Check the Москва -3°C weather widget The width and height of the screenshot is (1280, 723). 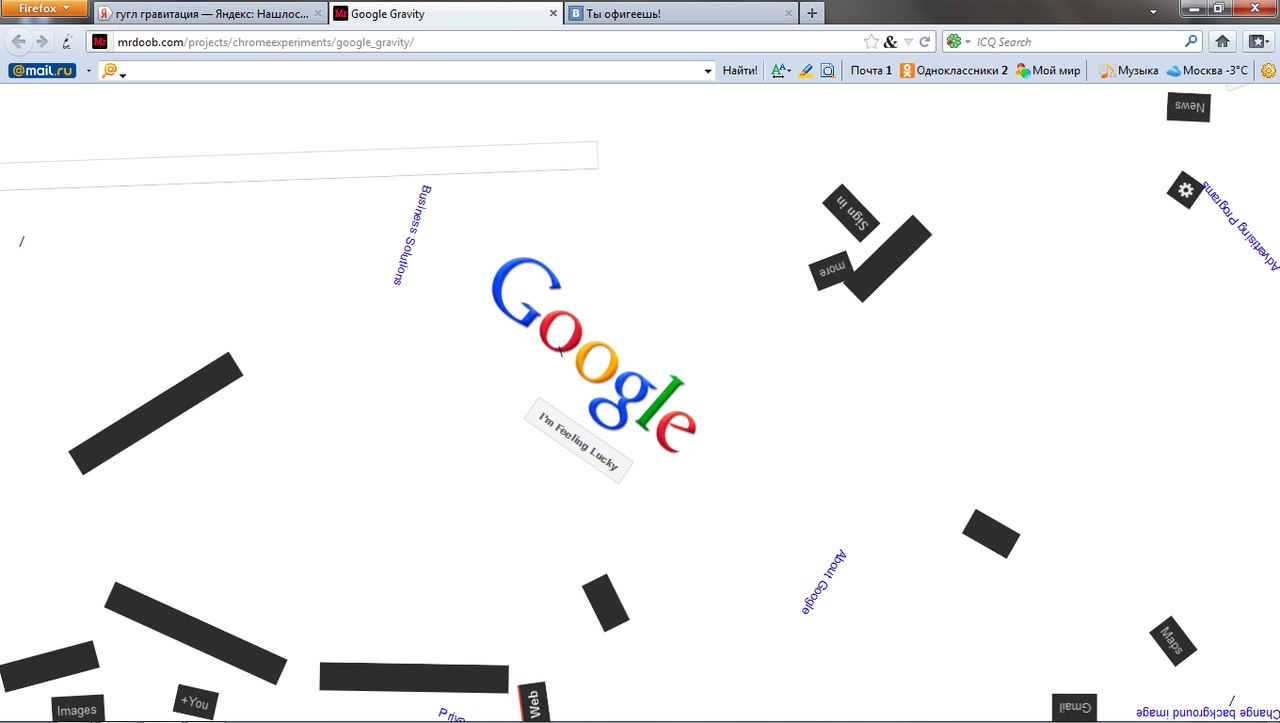pos(1207,71)
